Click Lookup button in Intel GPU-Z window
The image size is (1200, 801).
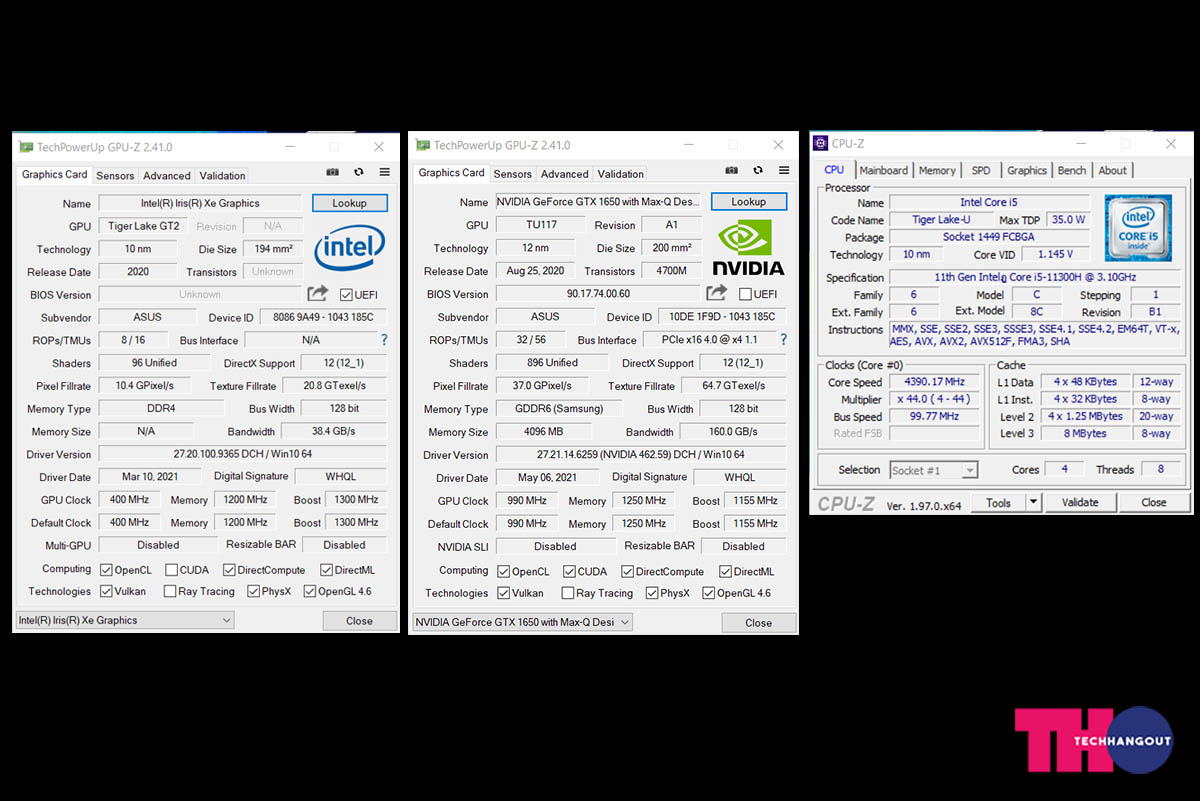click(x=349, y=203)
